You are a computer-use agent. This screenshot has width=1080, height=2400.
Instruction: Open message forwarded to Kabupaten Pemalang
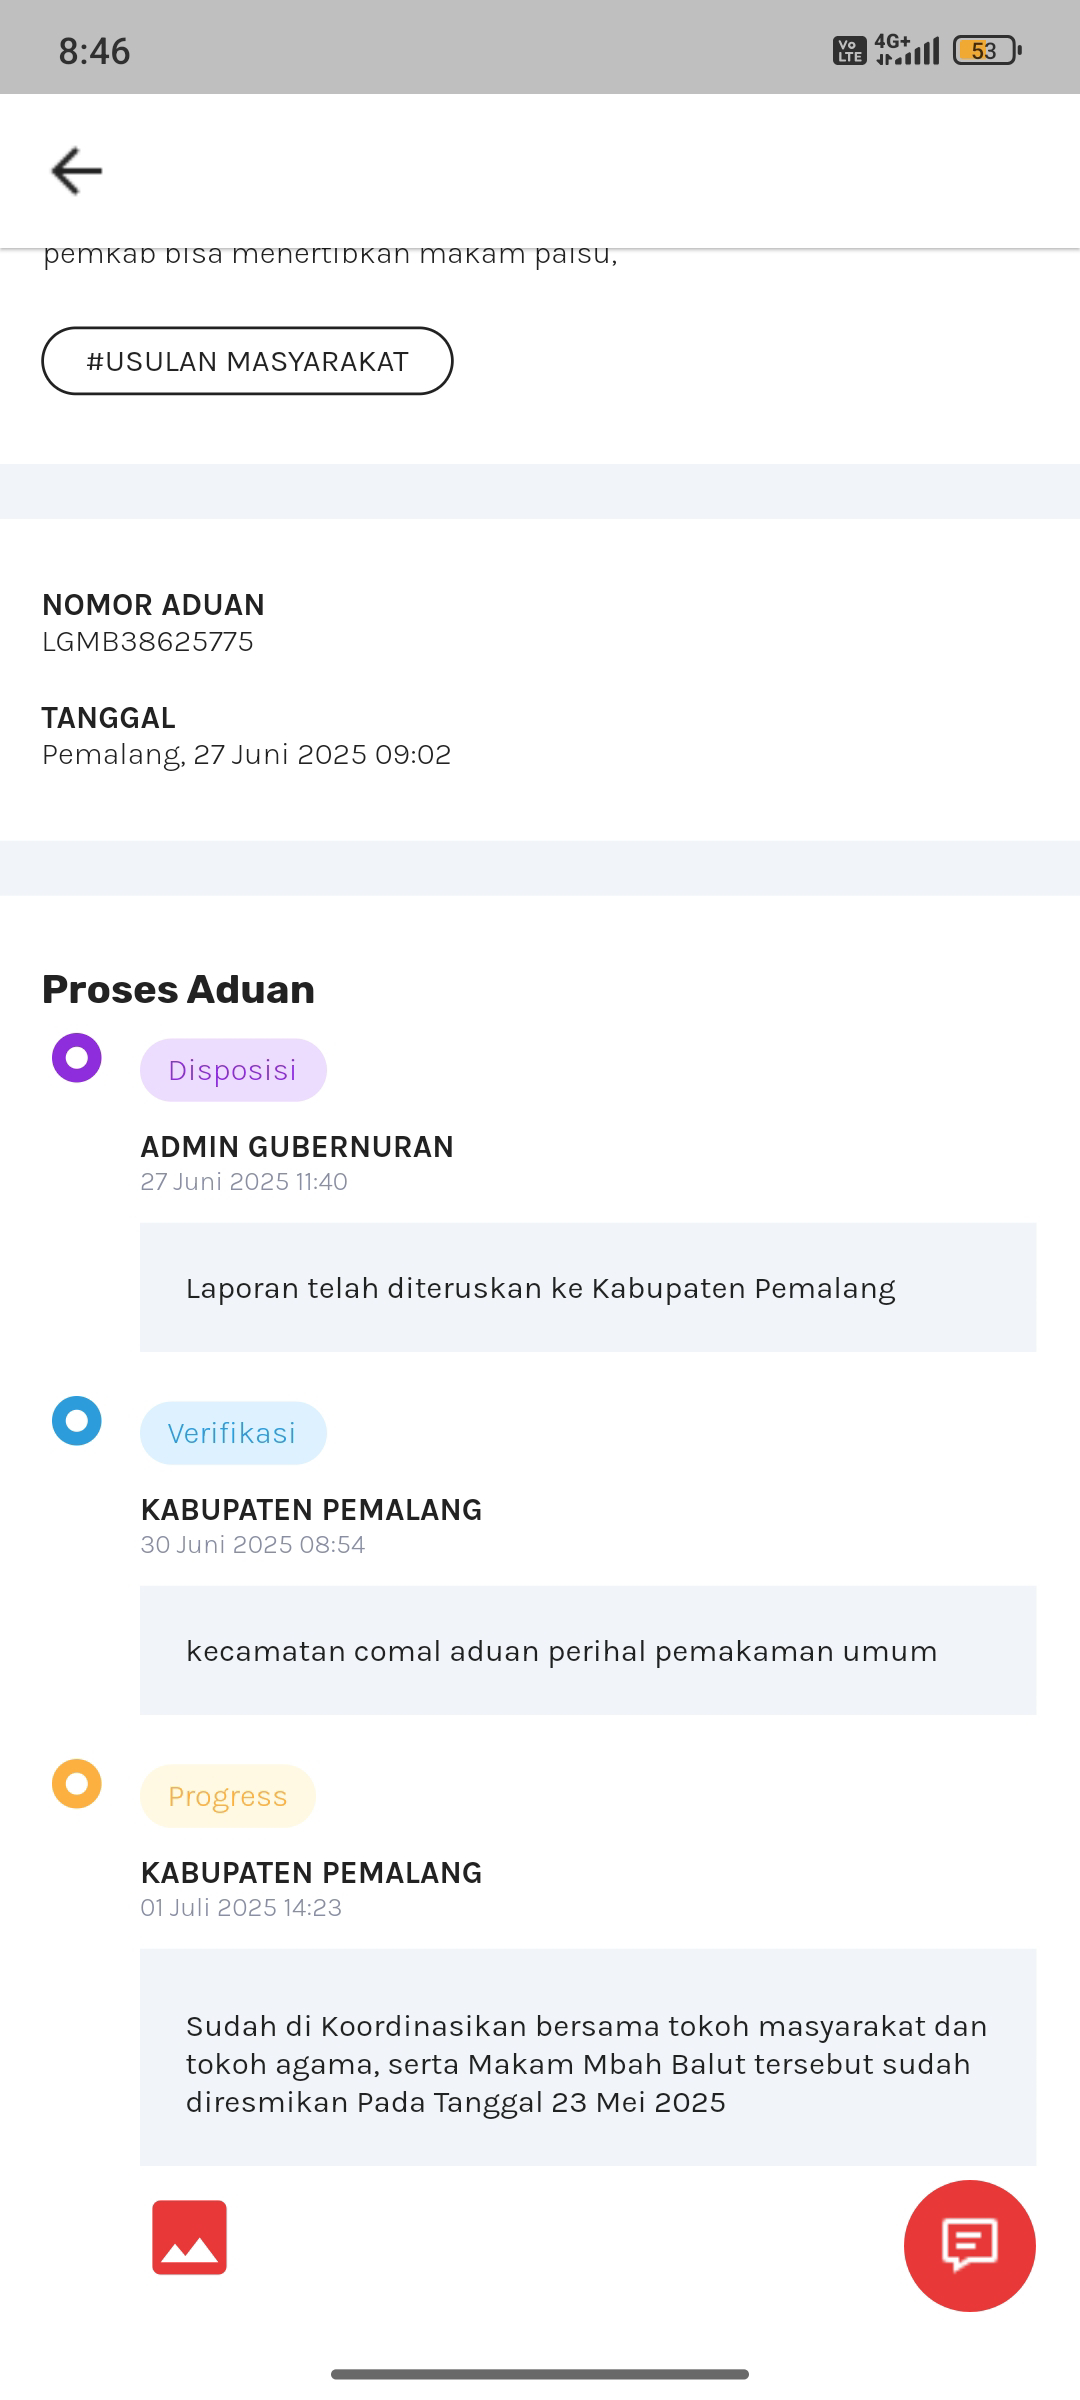588,1287
